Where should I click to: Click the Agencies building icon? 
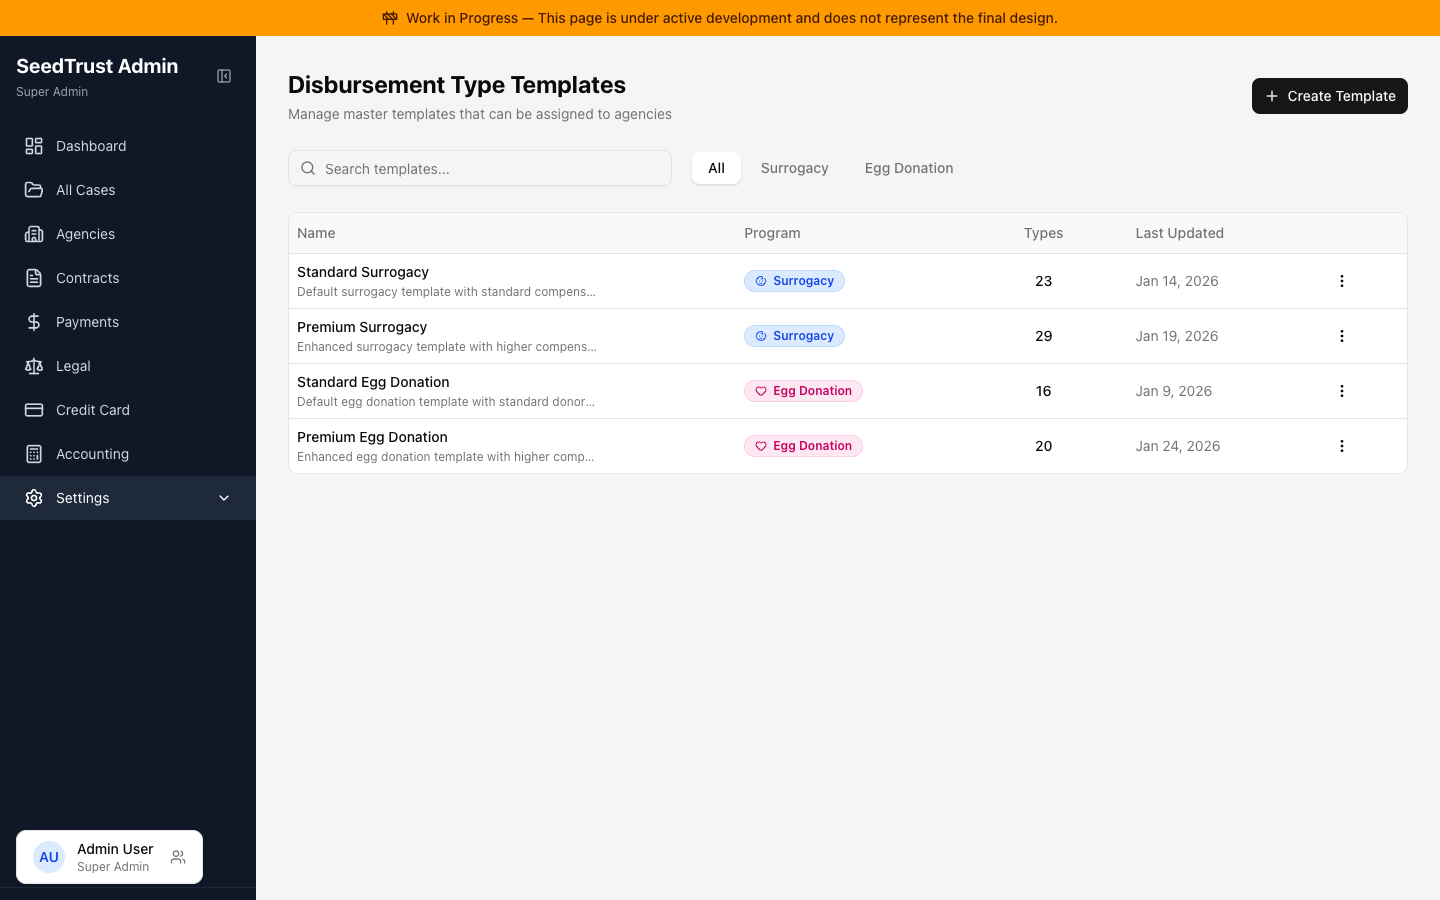pos(34,234)
